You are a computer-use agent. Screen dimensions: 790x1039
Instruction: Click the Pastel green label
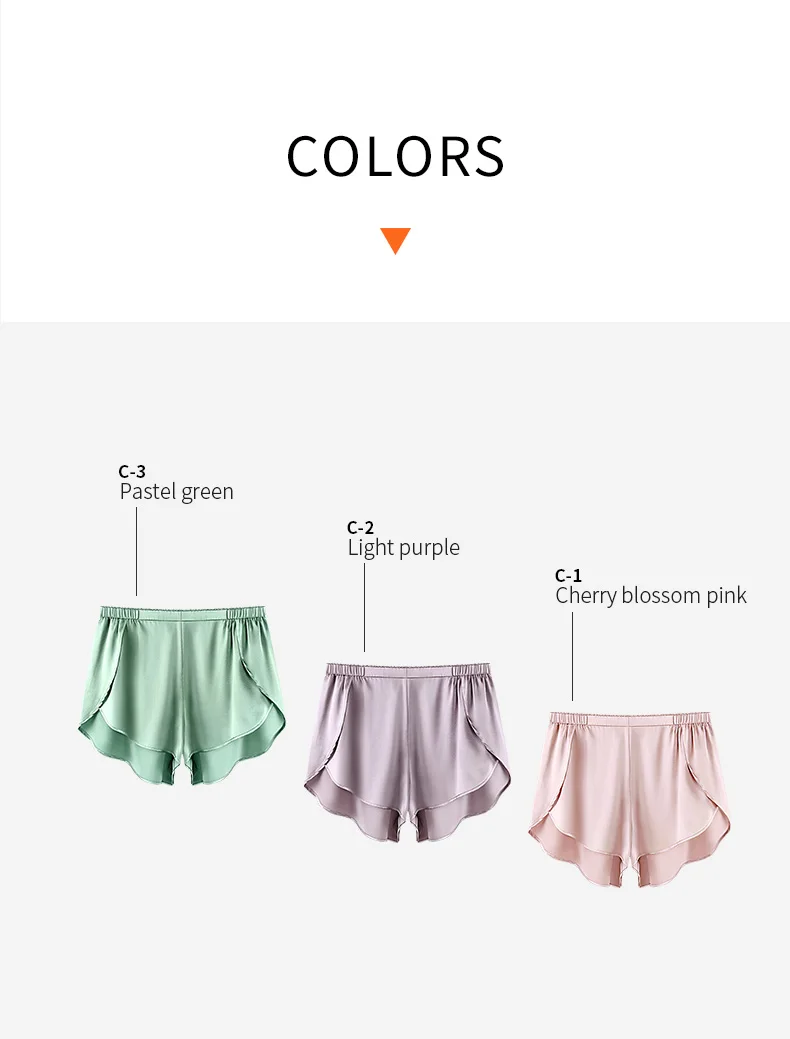[x=176, y=492]
